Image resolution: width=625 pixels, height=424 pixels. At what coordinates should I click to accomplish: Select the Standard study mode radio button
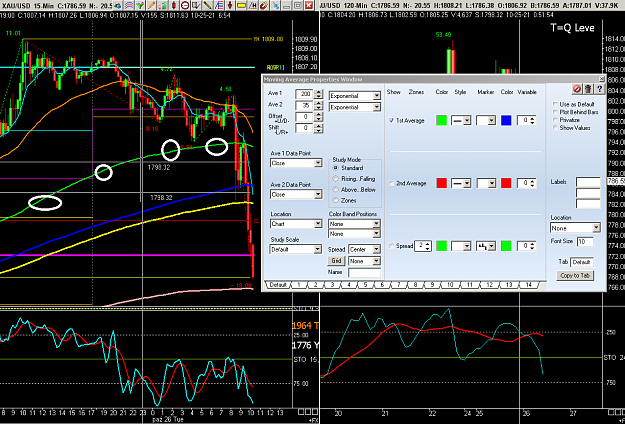click(x=335, y=168)
